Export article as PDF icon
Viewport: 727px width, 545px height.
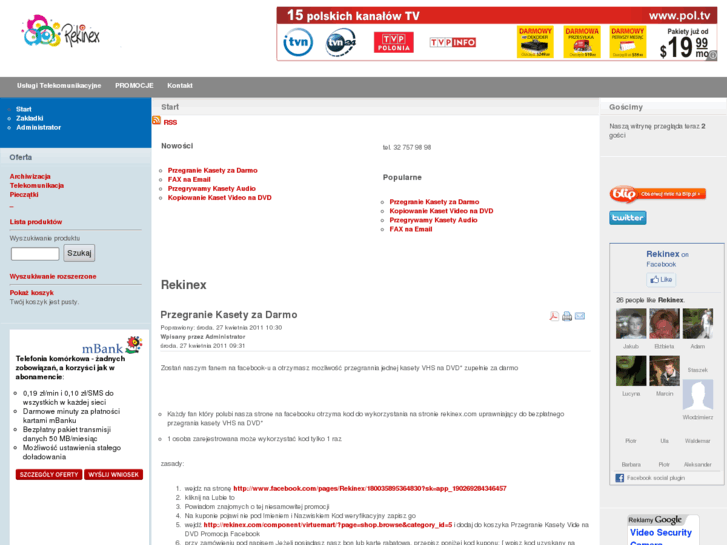point(554,316)
